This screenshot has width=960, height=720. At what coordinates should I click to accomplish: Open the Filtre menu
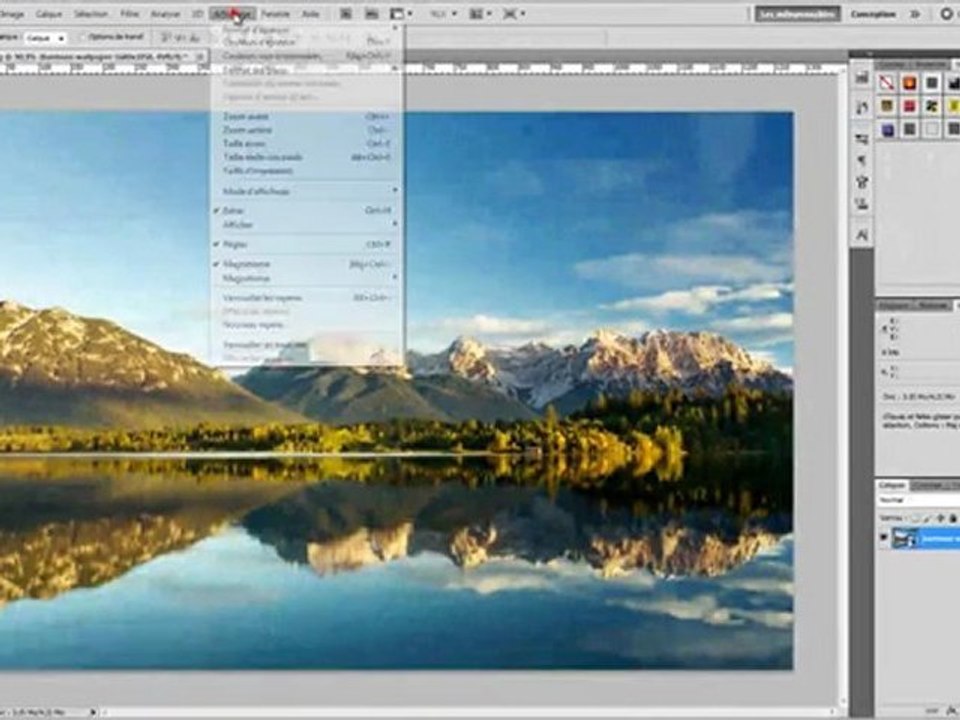pyautogui.click(x=129, y=13)
